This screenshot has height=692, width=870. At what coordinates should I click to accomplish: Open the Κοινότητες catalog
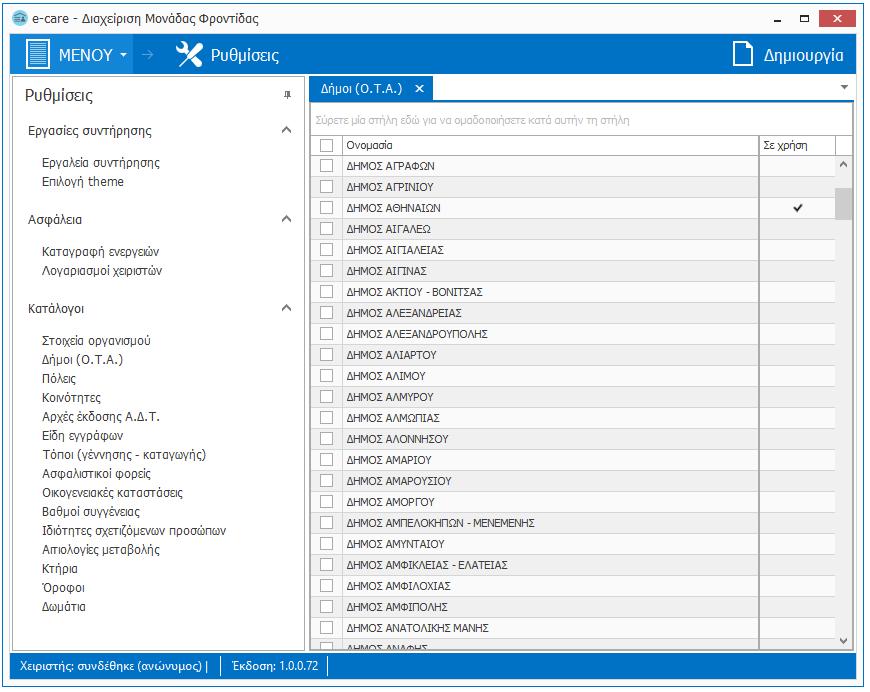[72, 397]
